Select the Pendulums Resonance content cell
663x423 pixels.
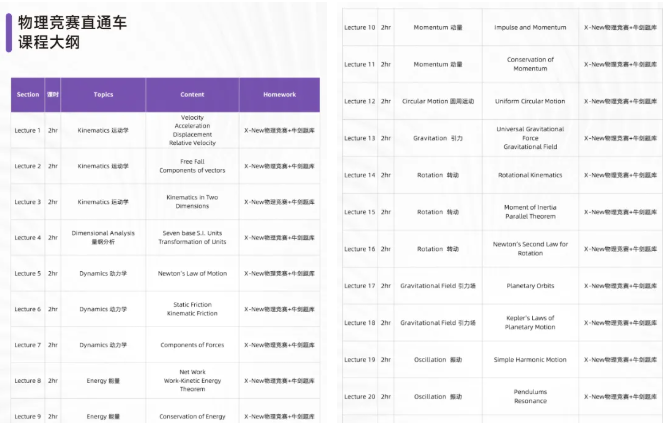530,396
